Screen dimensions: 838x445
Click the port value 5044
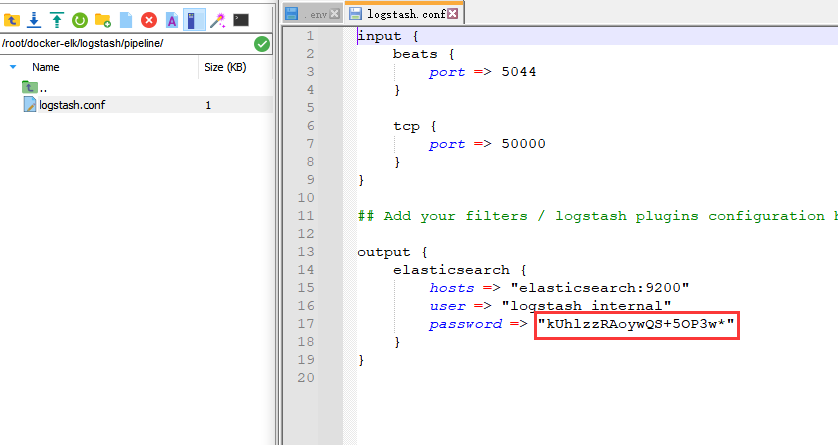pos(518,72)
